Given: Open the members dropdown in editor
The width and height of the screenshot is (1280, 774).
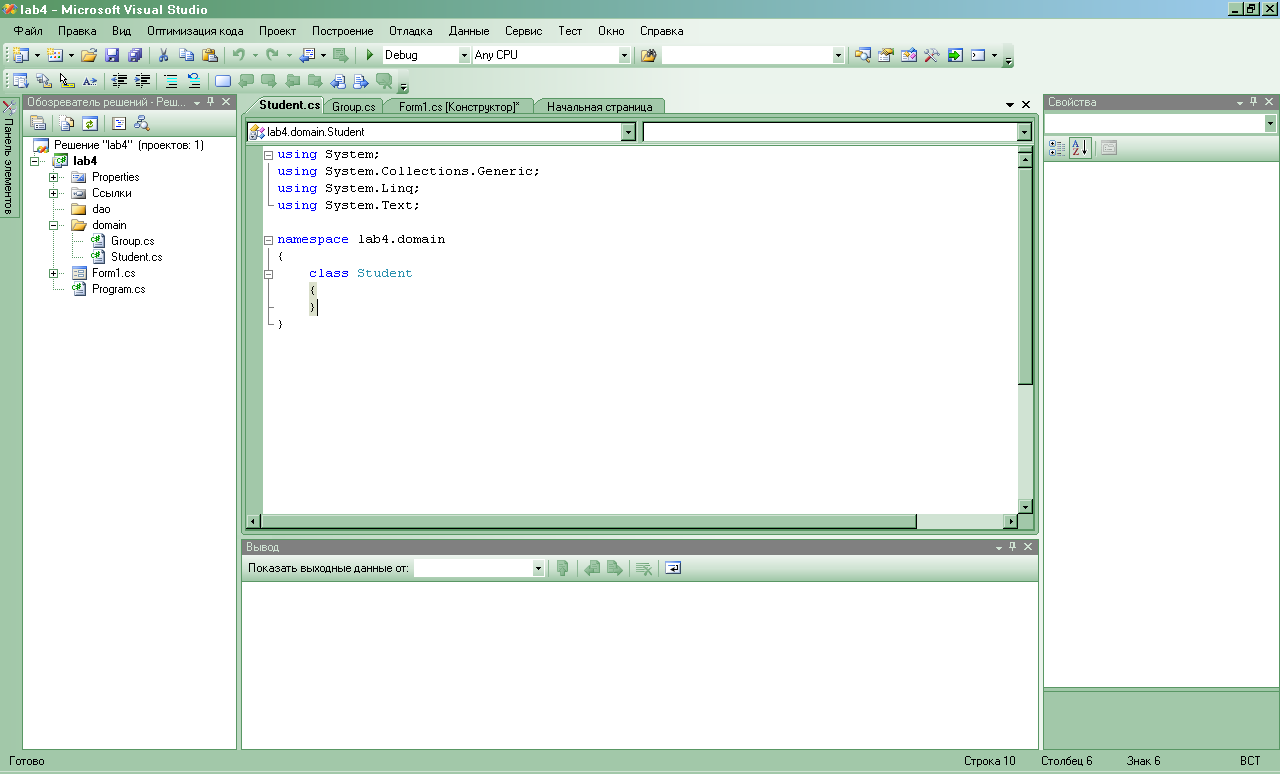Looking at the screenshot, I should click(x=1024, y=132).
